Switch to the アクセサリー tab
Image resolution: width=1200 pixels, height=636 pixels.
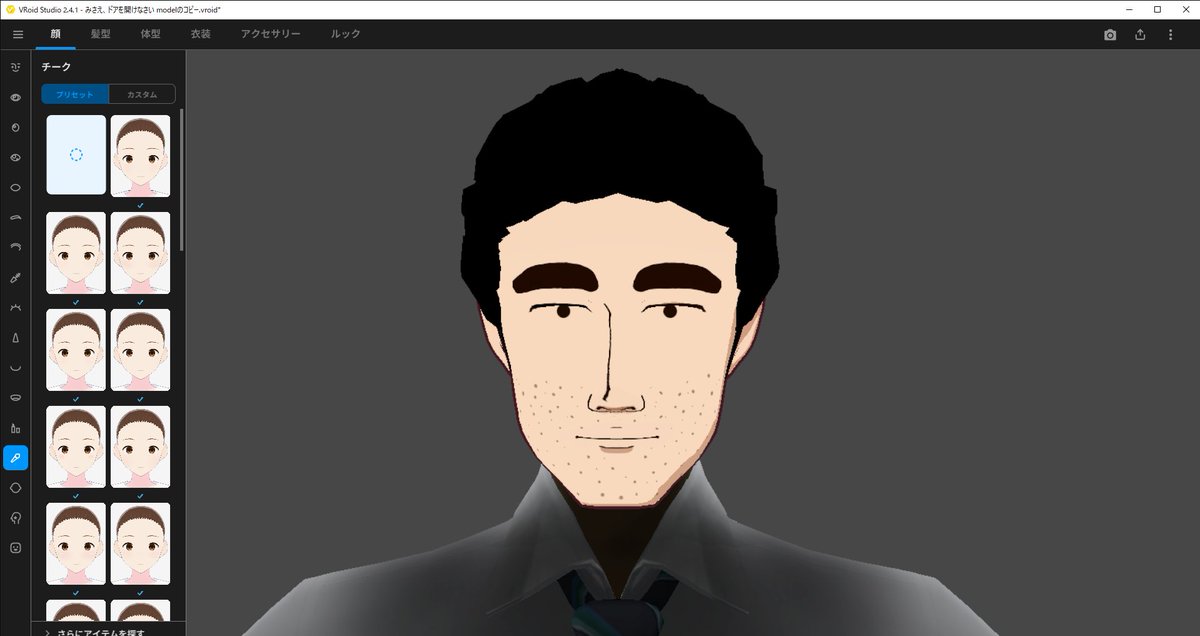coord(270,34)
